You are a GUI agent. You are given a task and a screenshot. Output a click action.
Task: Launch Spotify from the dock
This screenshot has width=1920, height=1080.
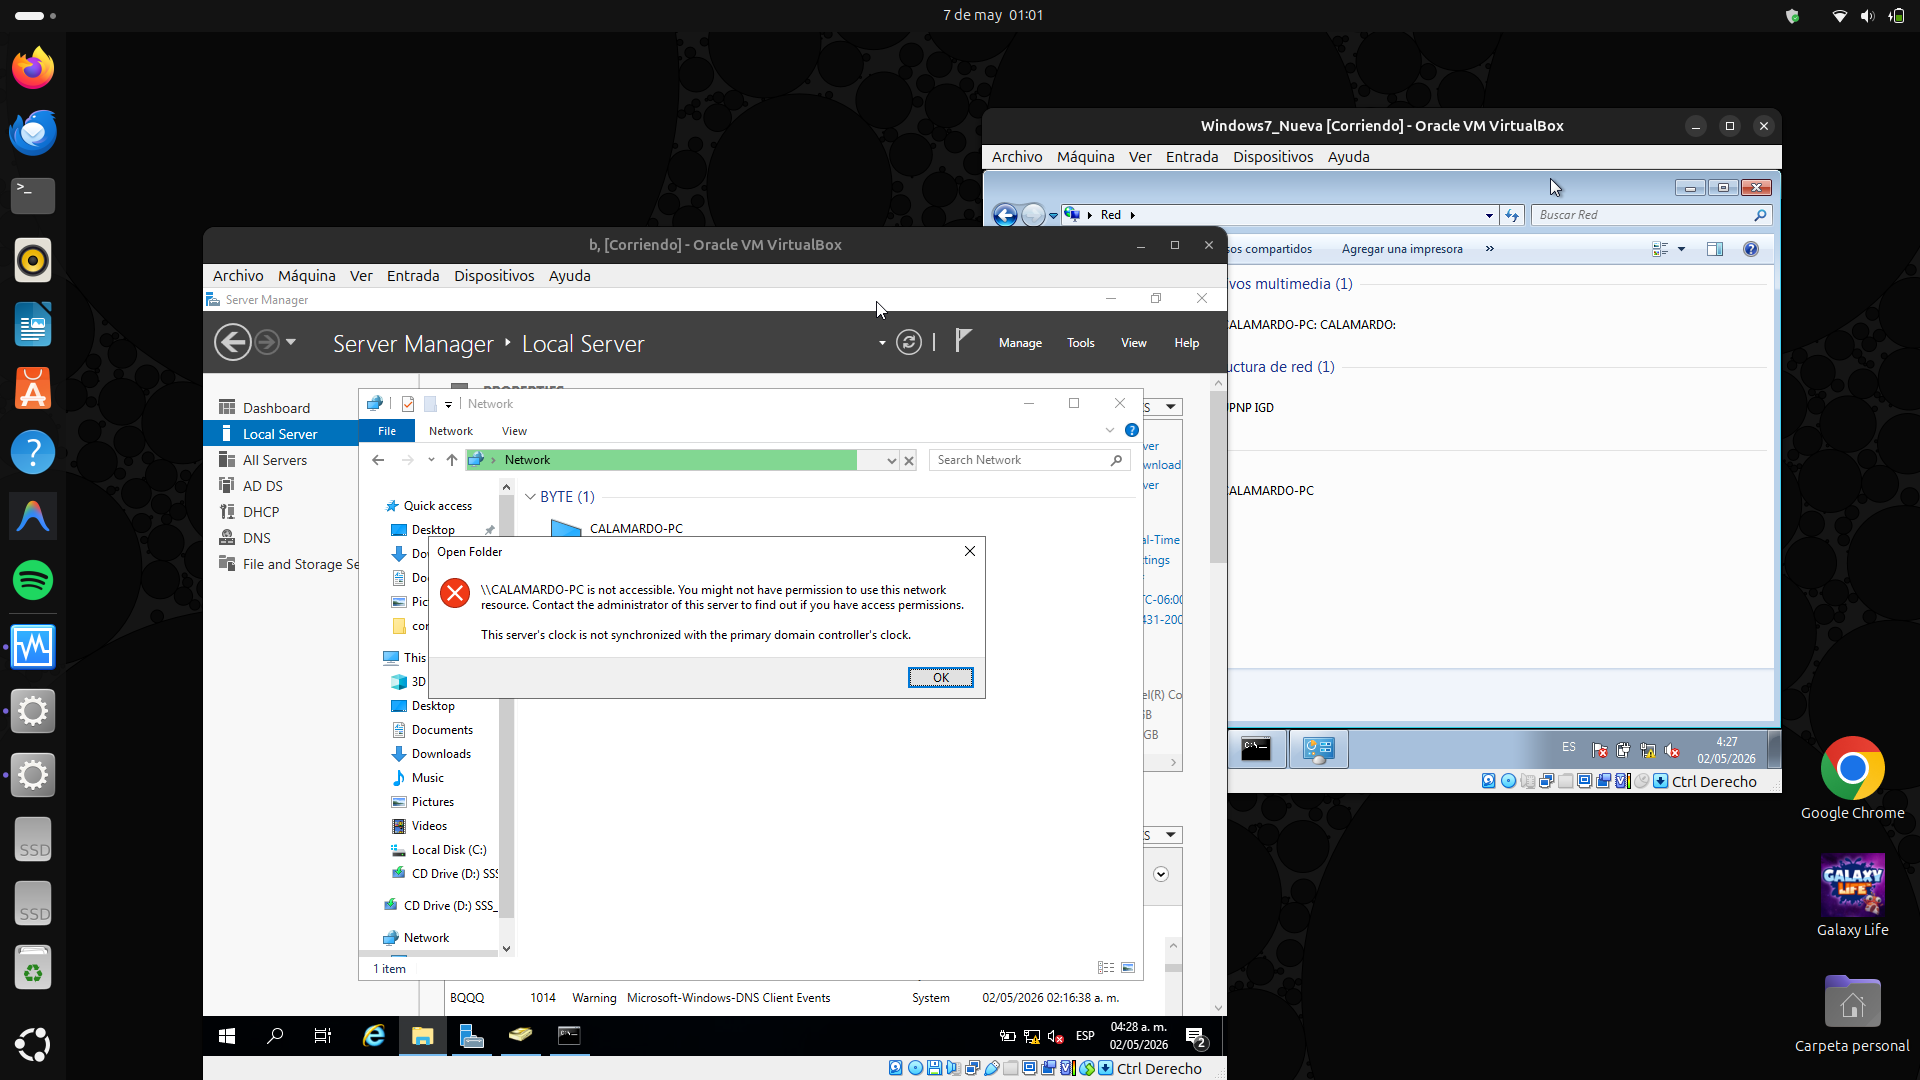[x=33, y=580]
